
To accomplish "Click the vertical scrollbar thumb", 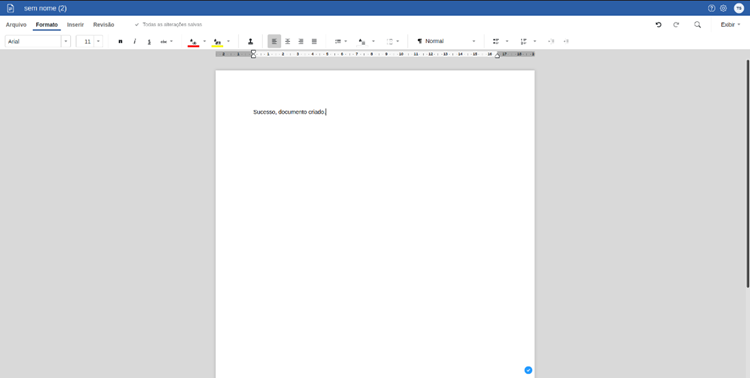I will (748, 173).
